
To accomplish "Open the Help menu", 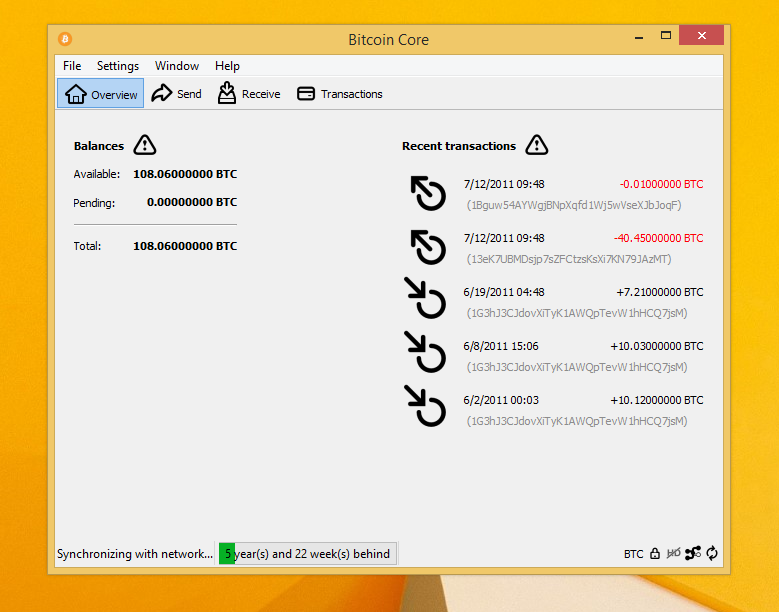I will (x=228, y=66).
